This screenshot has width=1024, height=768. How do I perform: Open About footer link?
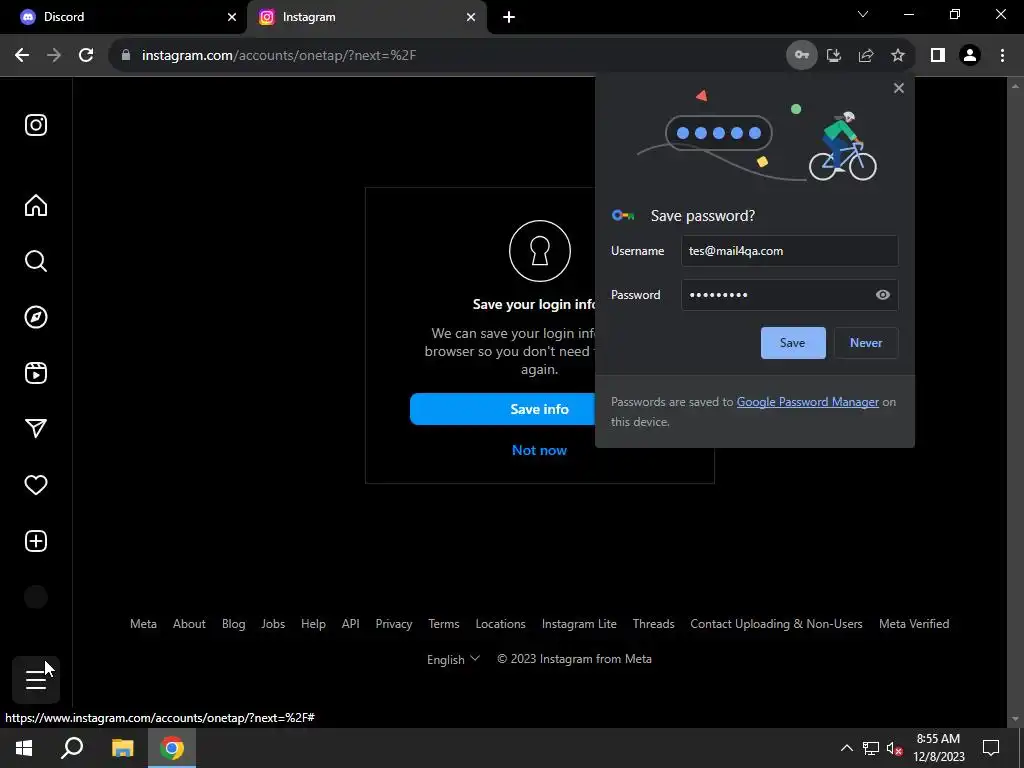coord(189,624)
